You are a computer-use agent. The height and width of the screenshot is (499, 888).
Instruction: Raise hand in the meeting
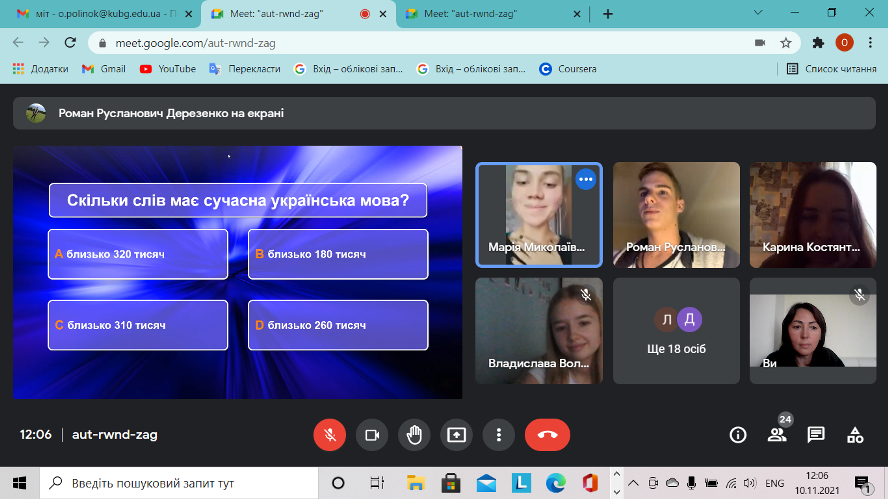(414, 435)
